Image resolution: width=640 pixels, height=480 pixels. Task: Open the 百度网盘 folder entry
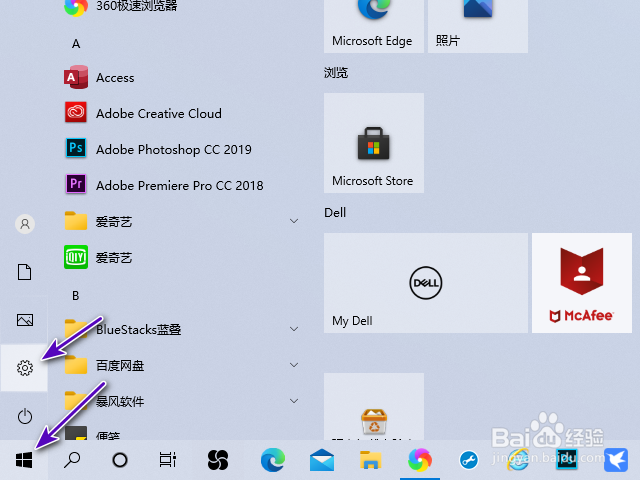[180, 365]
